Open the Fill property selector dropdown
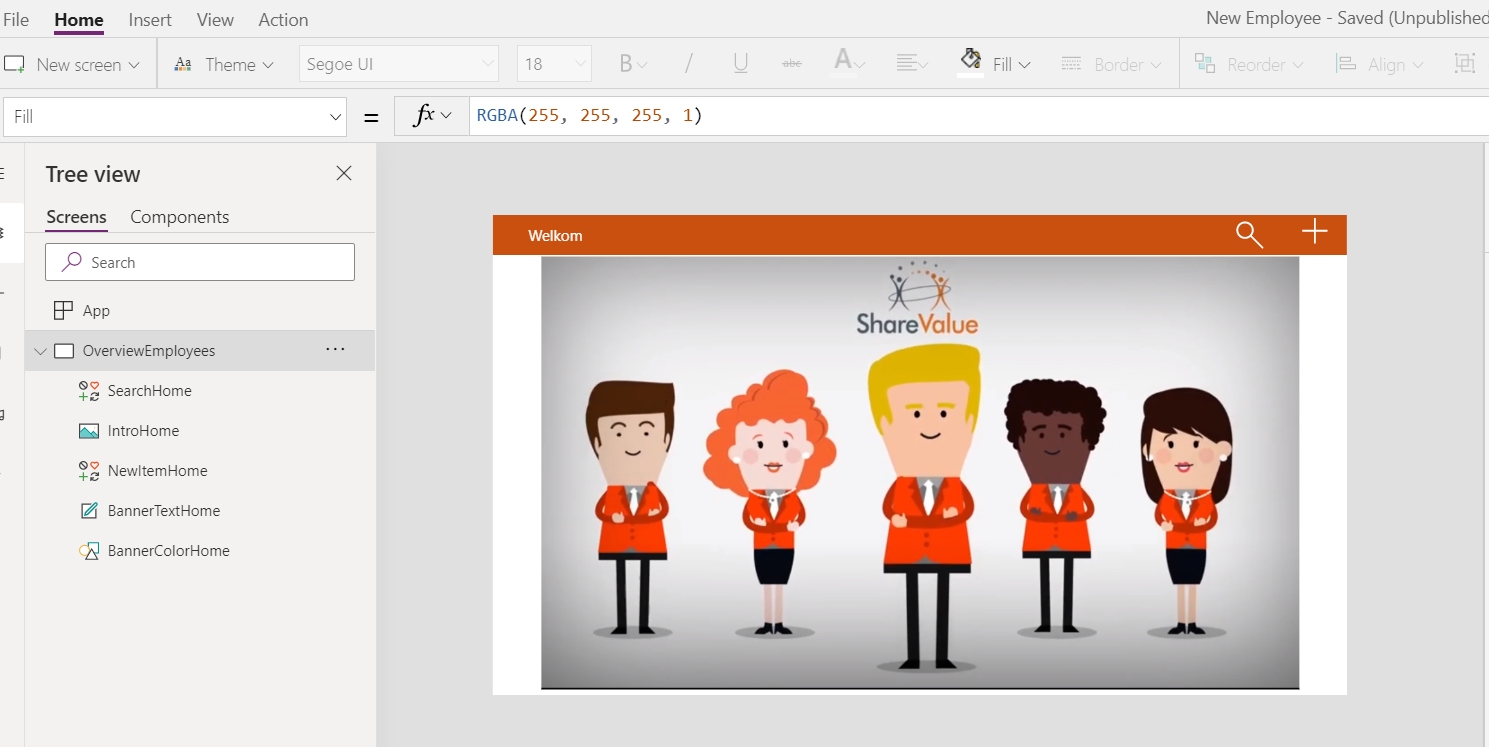This screenshot has height=747, width=1489. [175, 117]
